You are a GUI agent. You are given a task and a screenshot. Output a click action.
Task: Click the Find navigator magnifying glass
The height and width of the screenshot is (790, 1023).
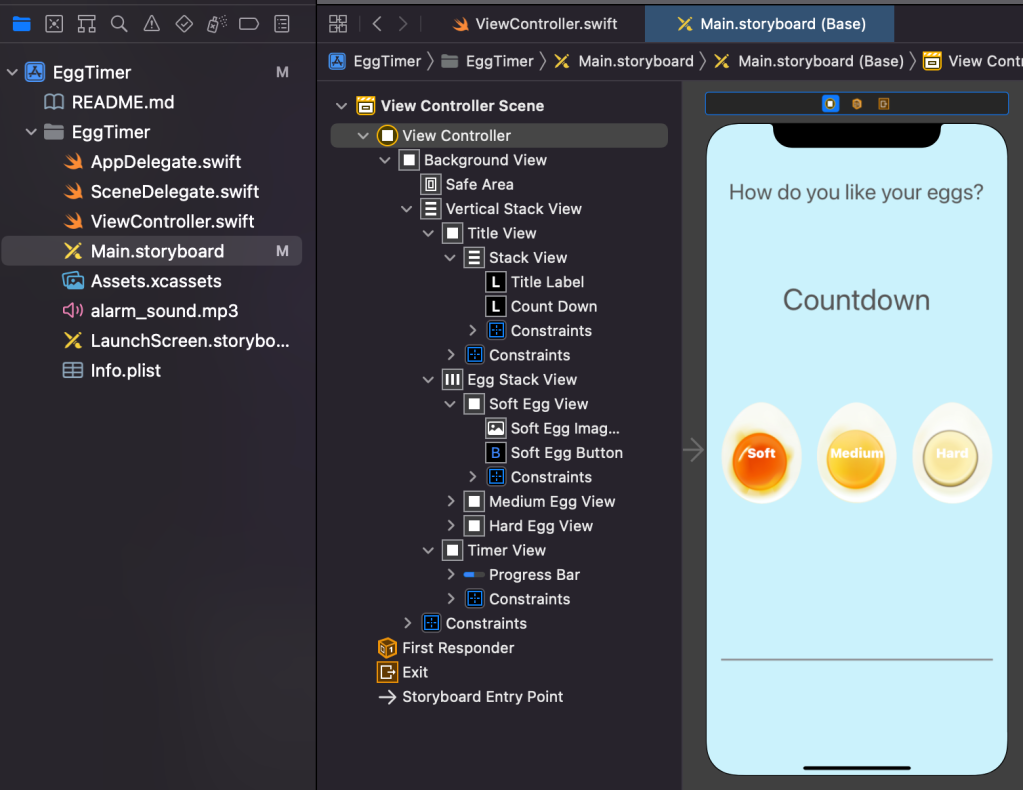pyautogui.click(x=119, y=23)
